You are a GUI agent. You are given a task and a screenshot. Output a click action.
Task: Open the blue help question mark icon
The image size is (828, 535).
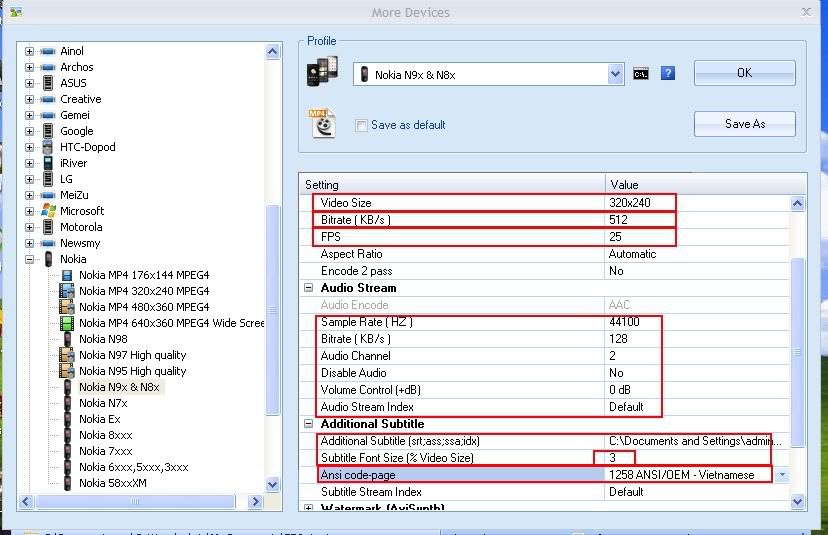[x=667, y=73]
